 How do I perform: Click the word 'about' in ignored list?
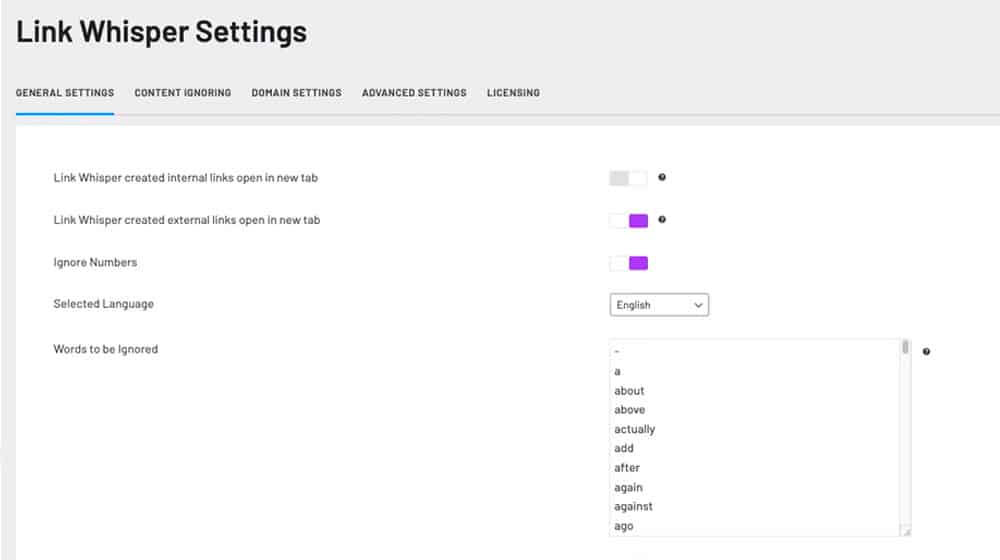tap(629, 390)
